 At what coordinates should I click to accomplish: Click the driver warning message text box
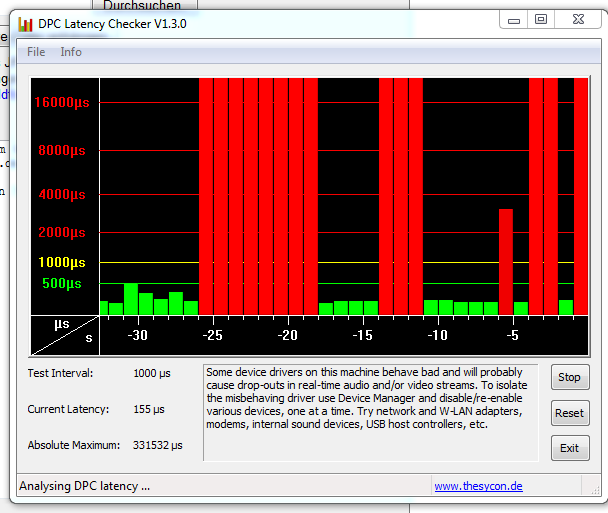click(x=371, y=413)
